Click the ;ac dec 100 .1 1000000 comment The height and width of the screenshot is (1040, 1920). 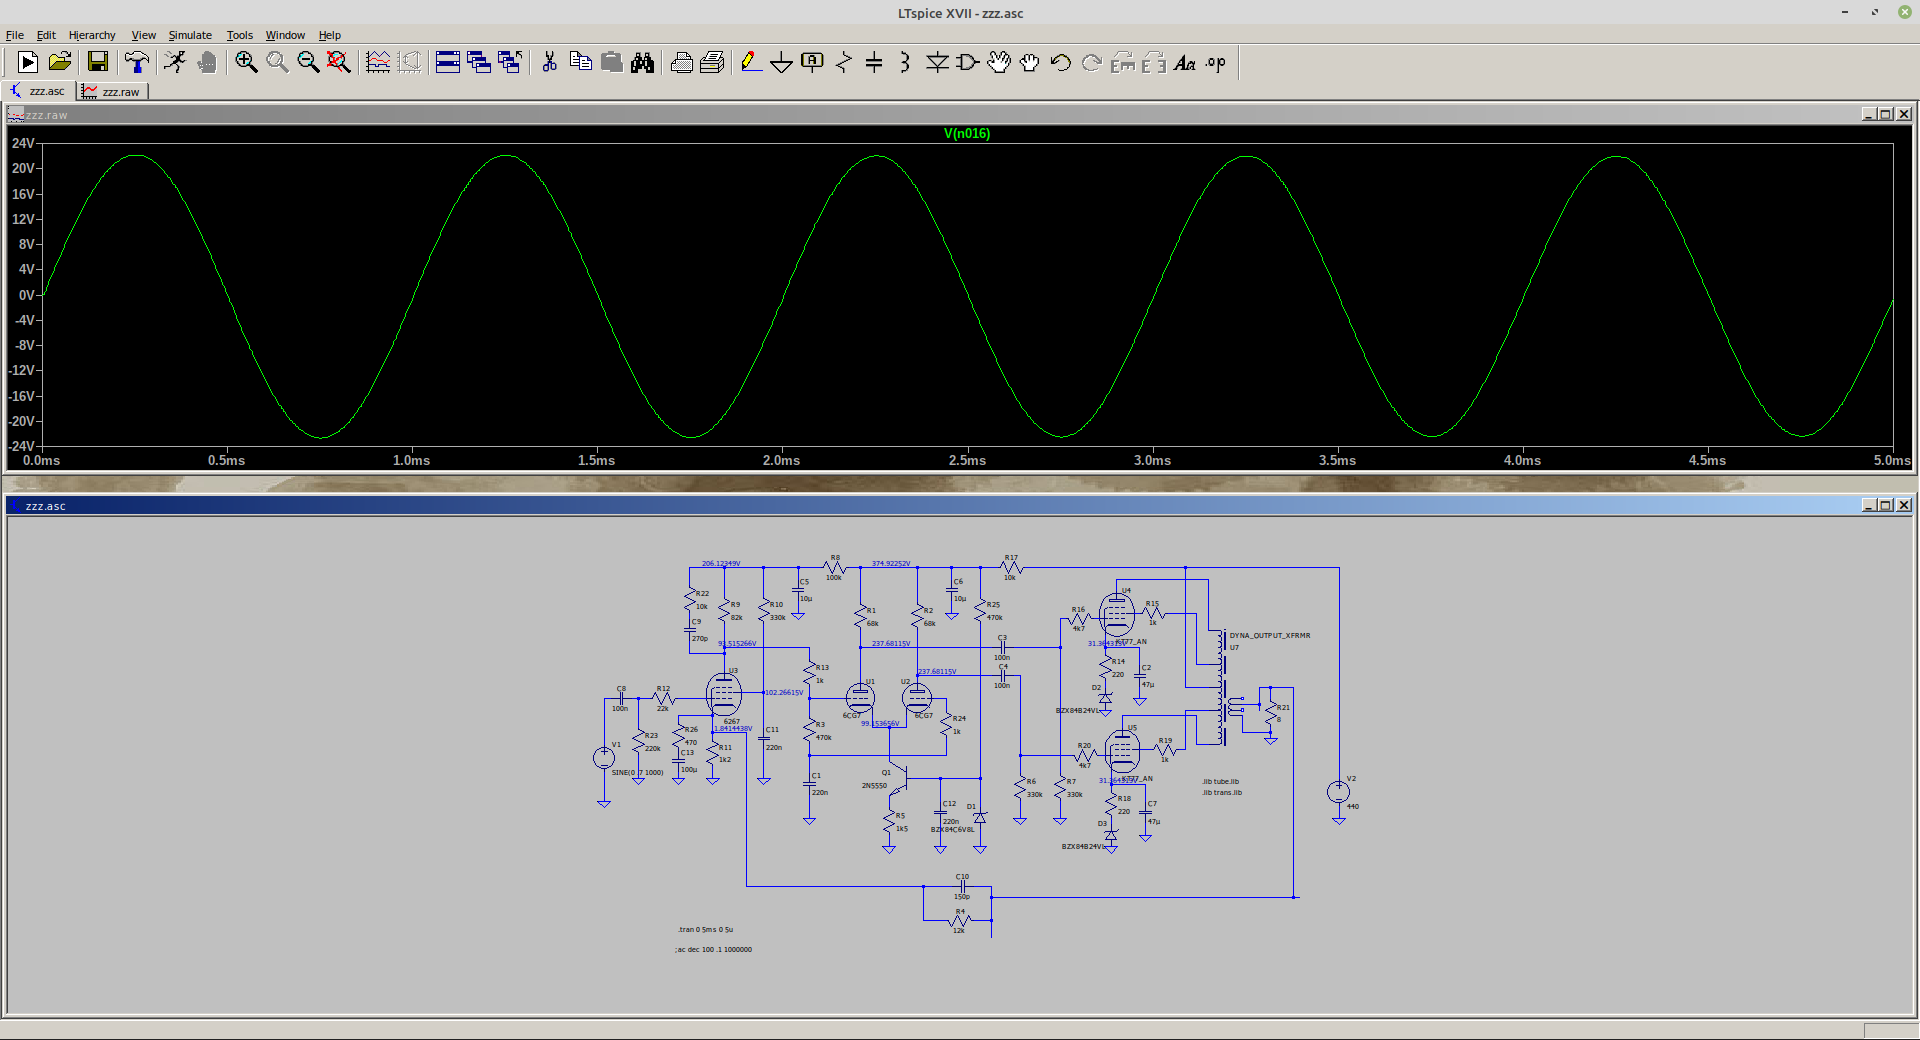point(713,949)
